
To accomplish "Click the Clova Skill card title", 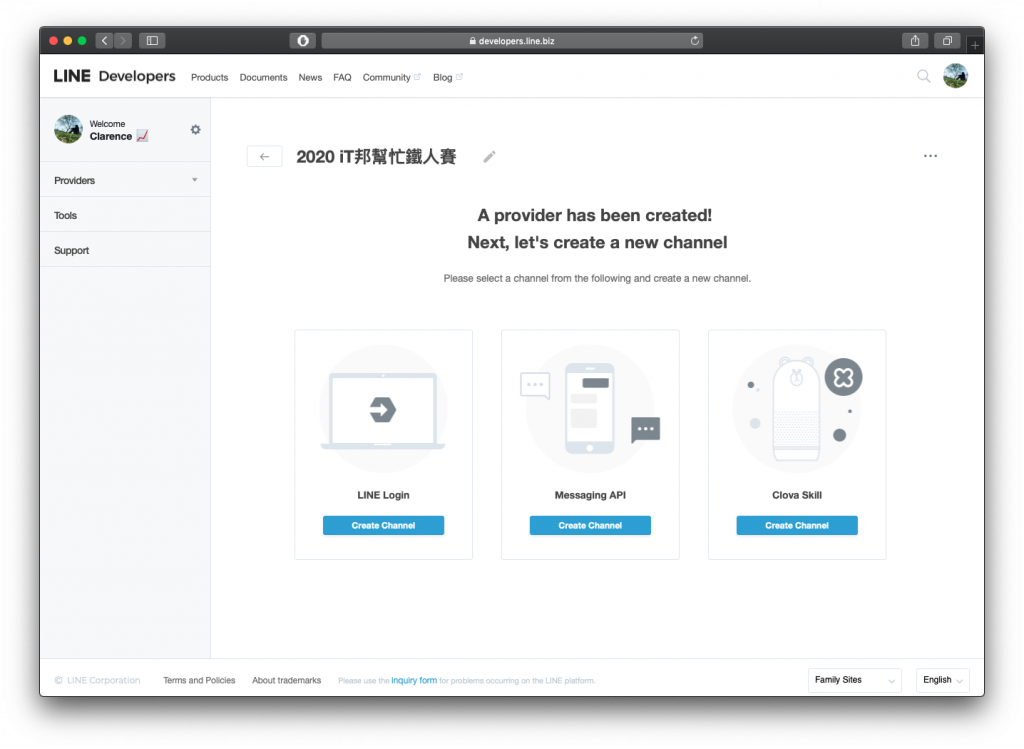I will [x=797, y=495].
